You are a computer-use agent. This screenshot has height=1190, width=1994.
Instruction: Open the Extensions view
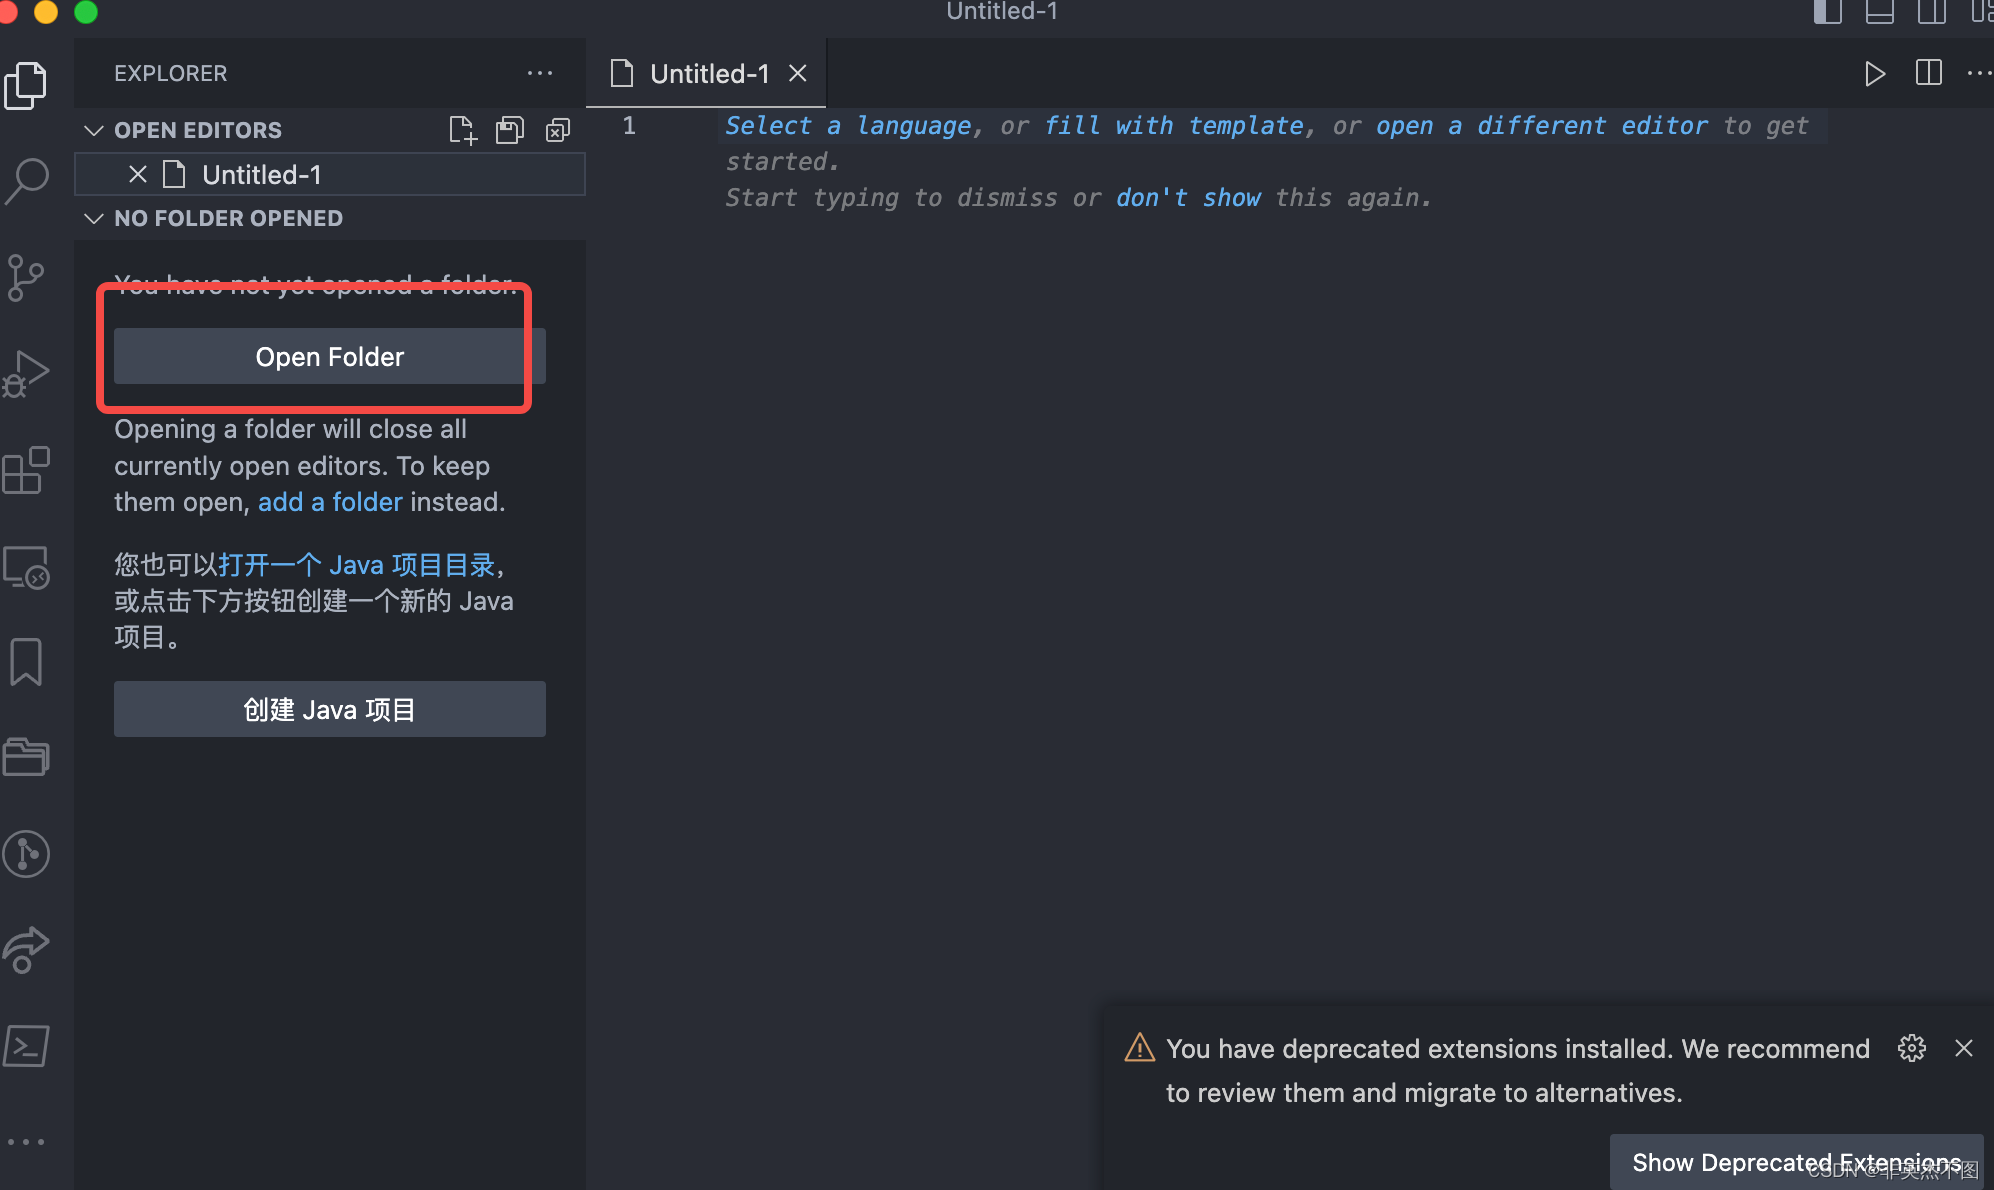[x=27, y=470]
